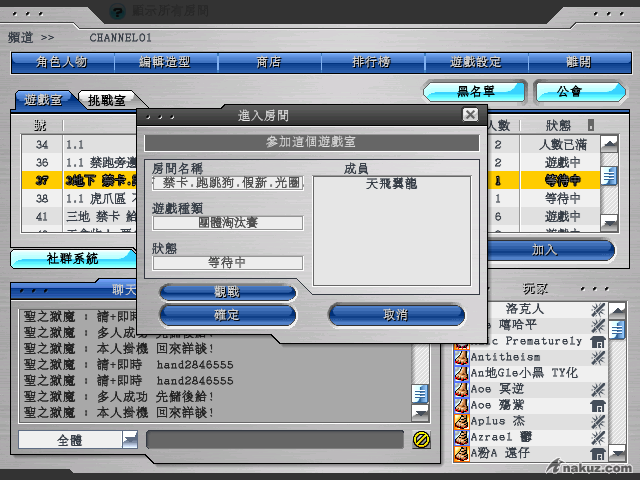The height and width of the screenshot is (480, 640).
Task: Click the 取消 cancel button
Action: tap(395, 315)
